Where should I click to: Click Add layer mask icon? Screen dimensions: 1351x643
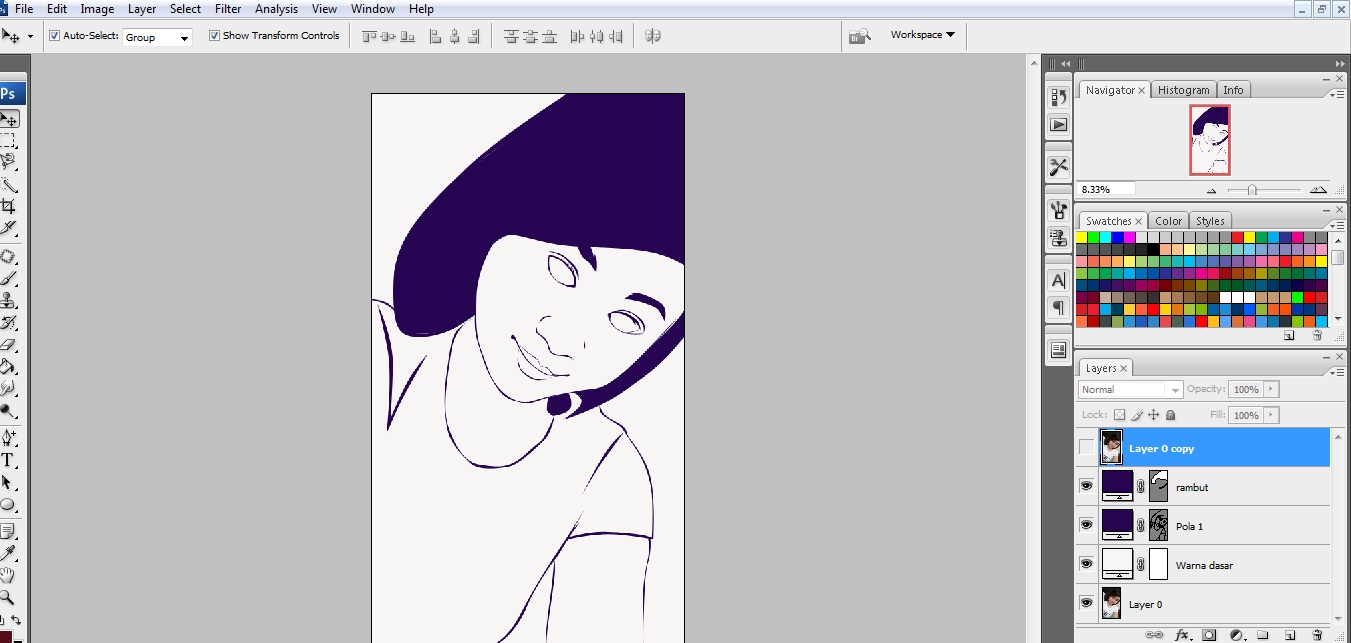pos(1209,634)
